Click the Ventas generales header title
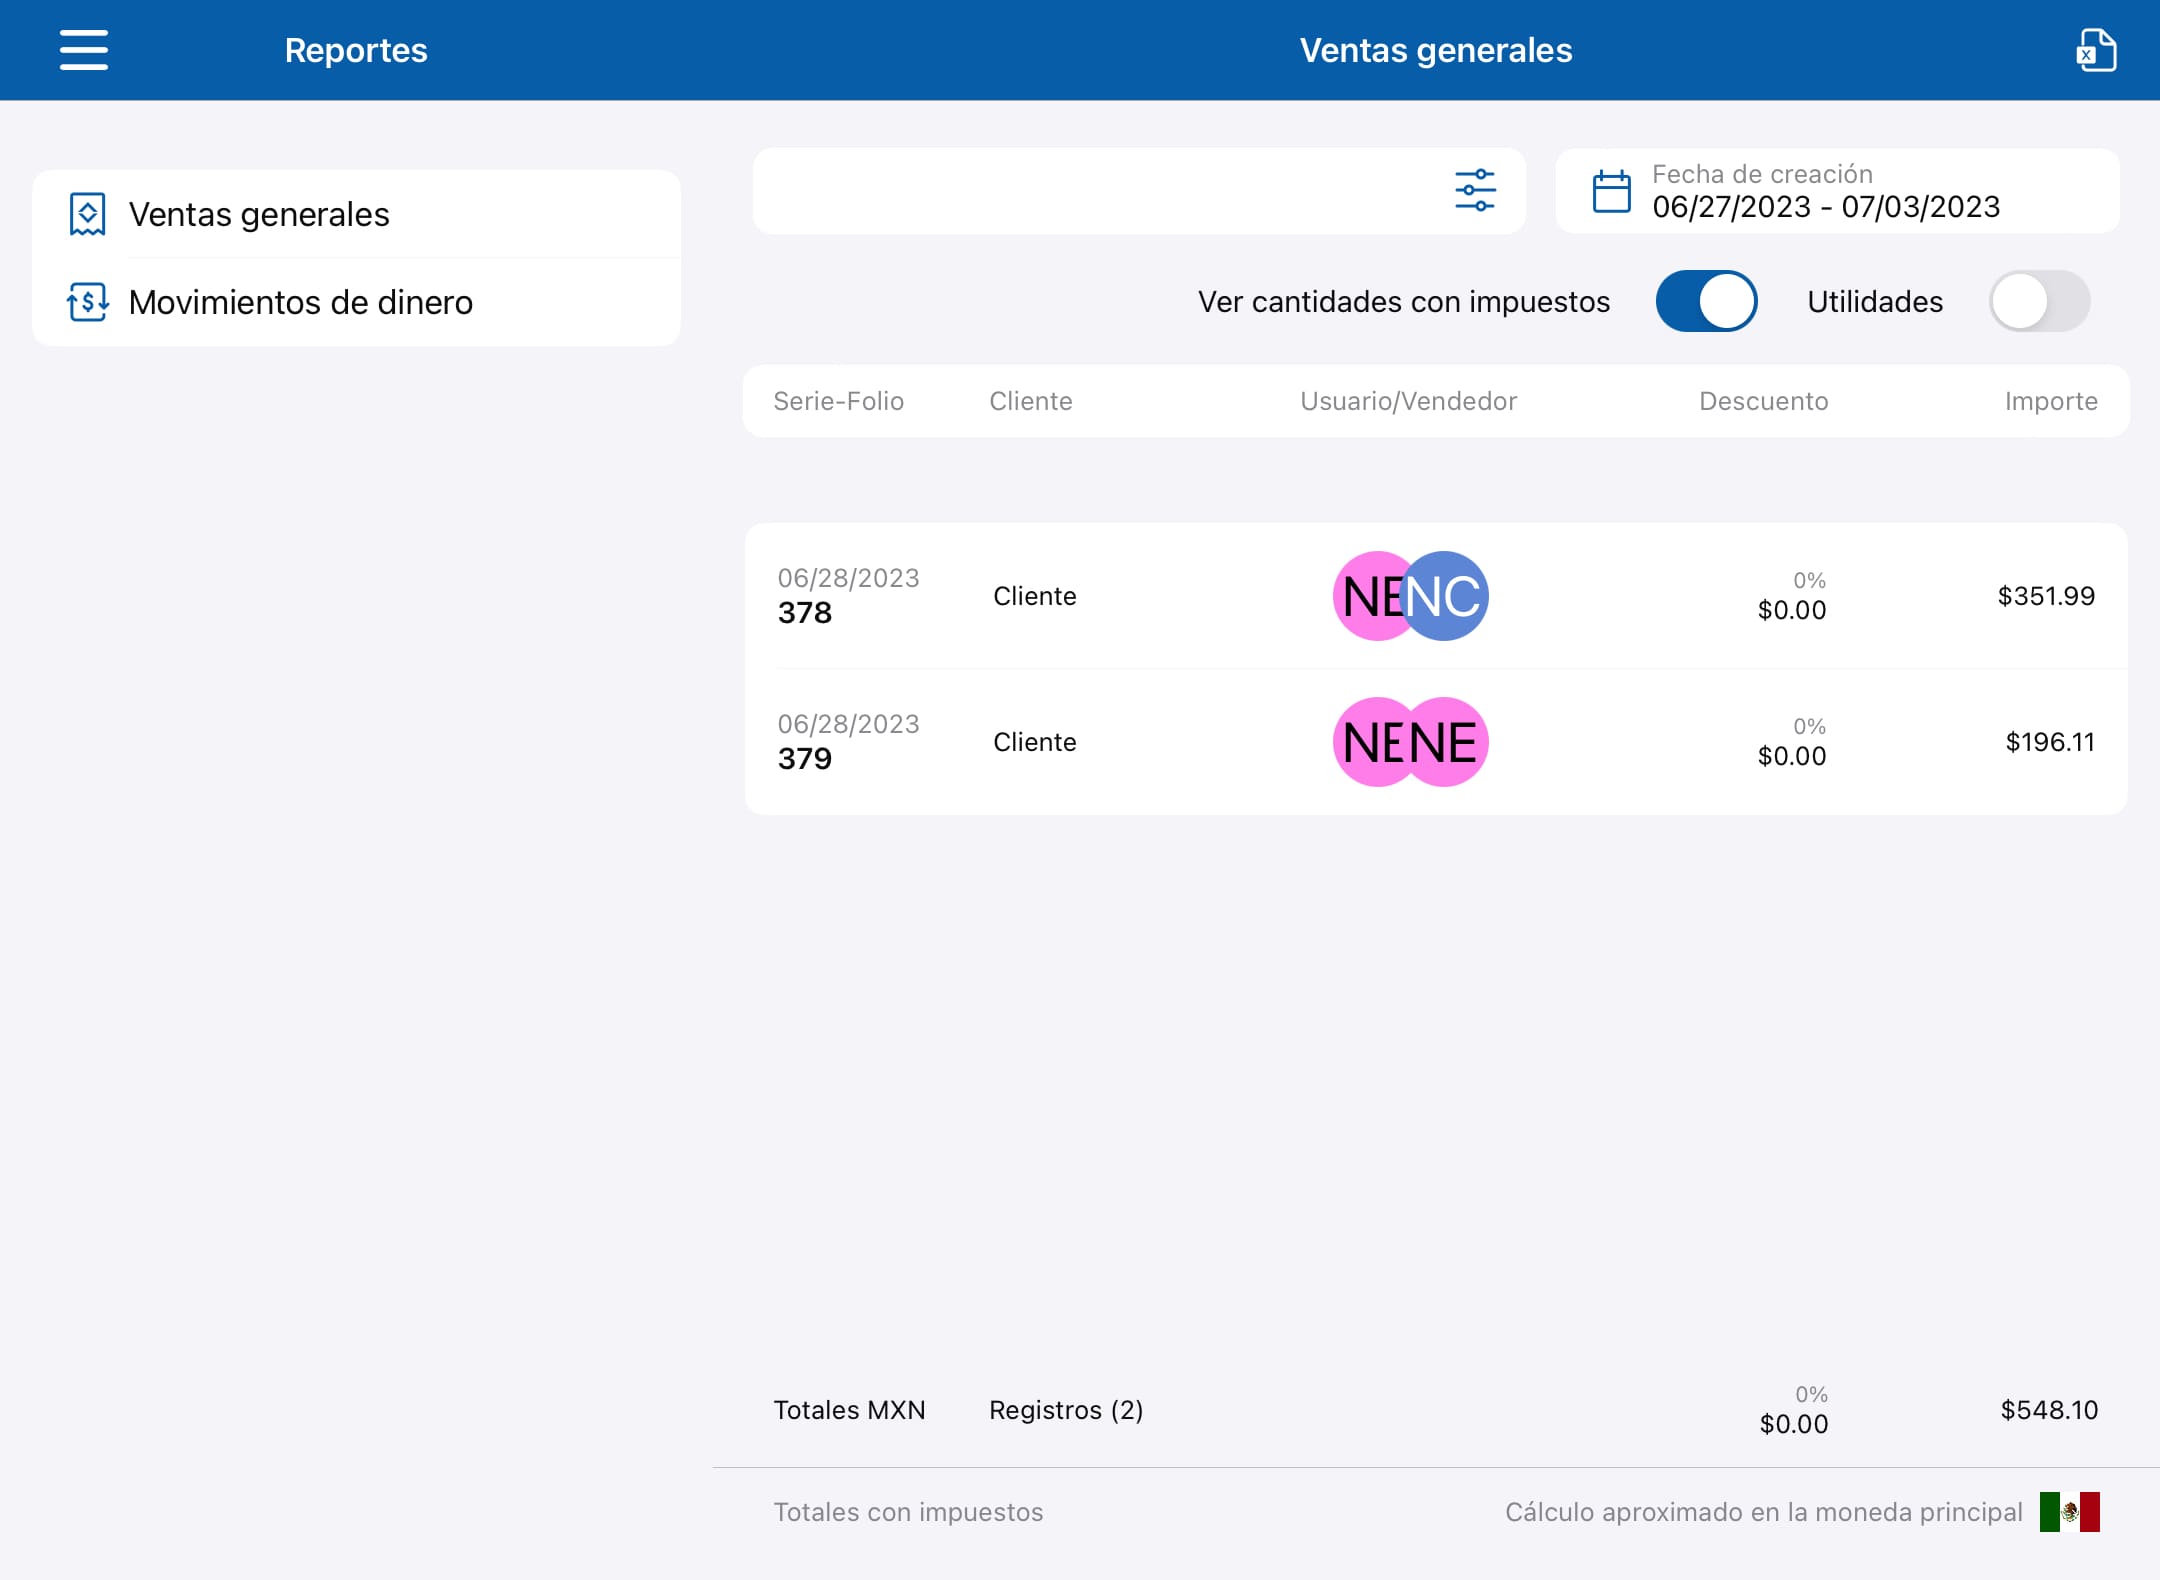Viewport: 2160px width, 1580px height. click(x=1436, y=50)
